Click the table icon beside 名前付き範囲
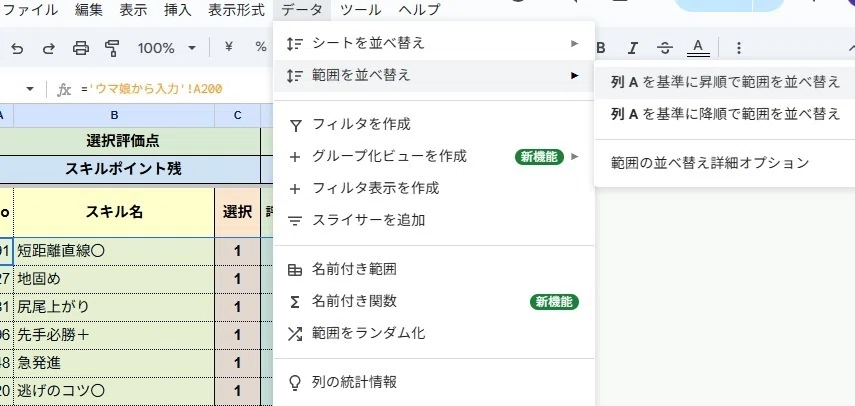 pyautogui.click(x=294, y=270)
